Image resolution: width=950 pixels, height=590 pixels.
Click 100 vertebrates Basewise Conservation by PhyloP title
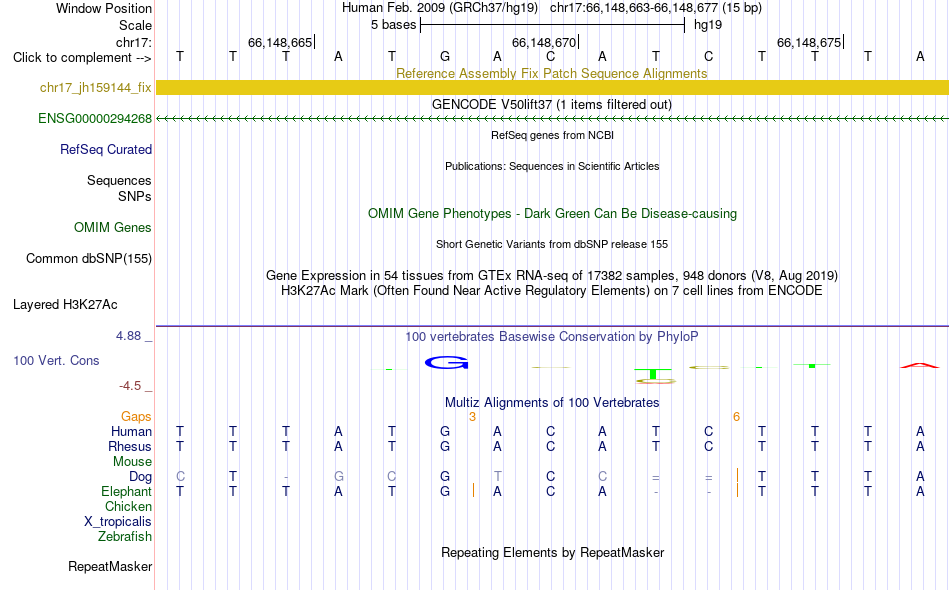[x=552, y=337]
